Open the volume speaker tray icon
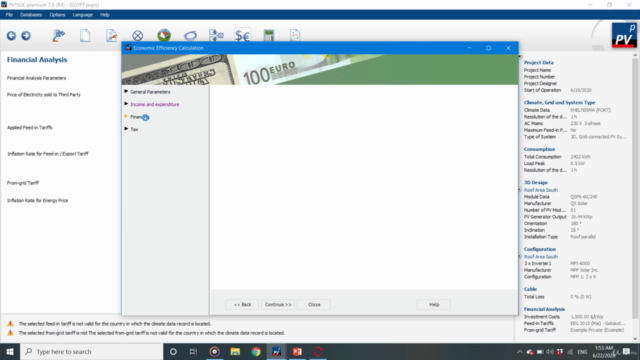The image size is (640, 360). pyautogui.click(x=550, y=352)
